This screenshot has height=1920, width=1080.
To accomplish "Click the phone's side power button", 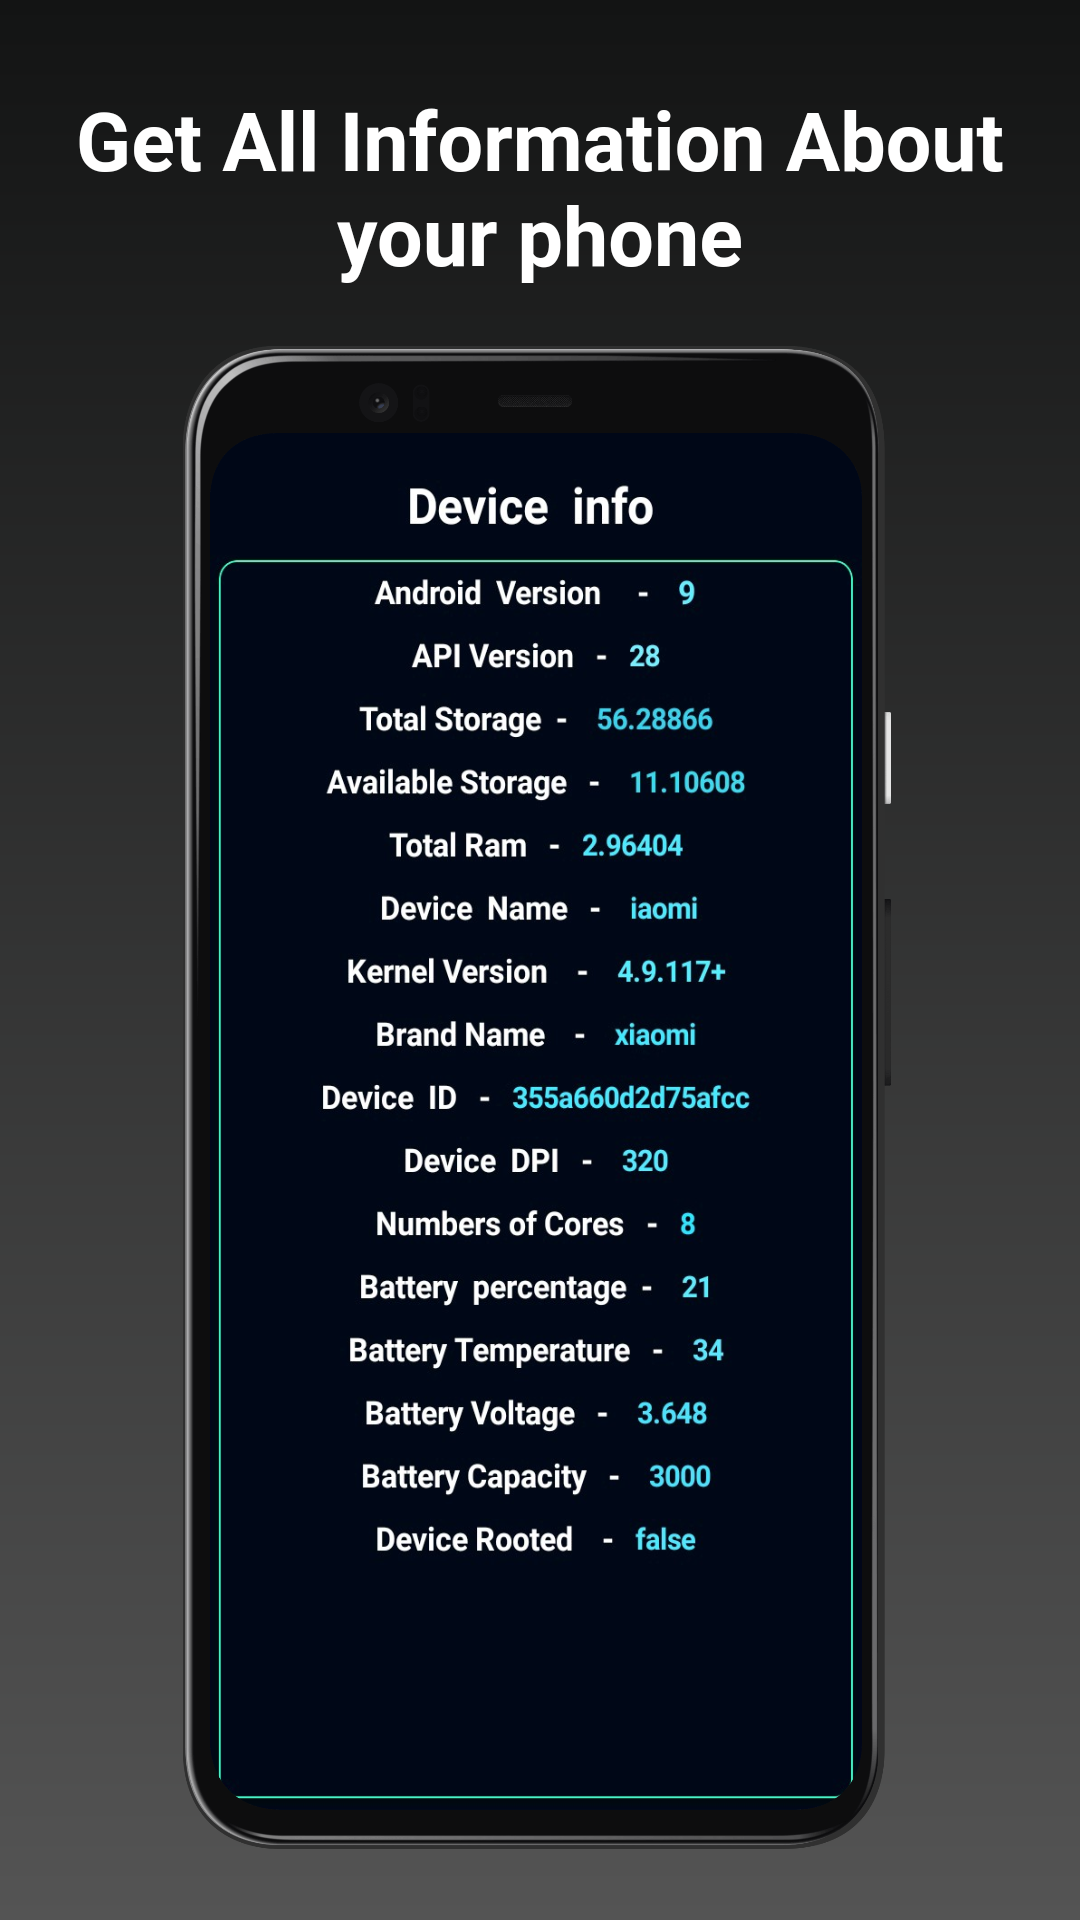I will pos(887,757).
